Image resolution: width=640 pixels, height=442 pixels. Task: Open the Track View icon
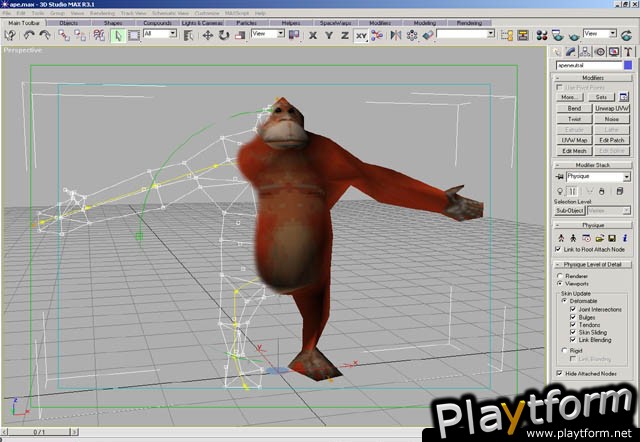(507, 36)
